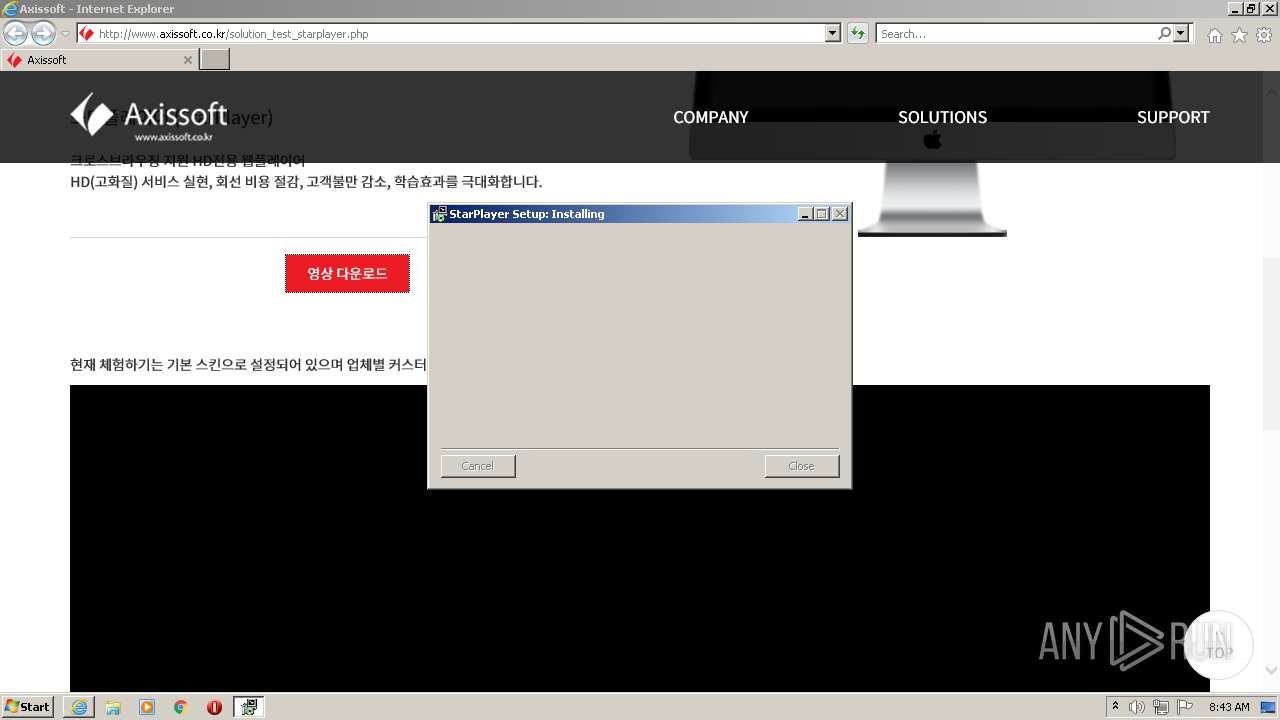
Task: Click the Axissoft logo
Action: tap(148, 116)
